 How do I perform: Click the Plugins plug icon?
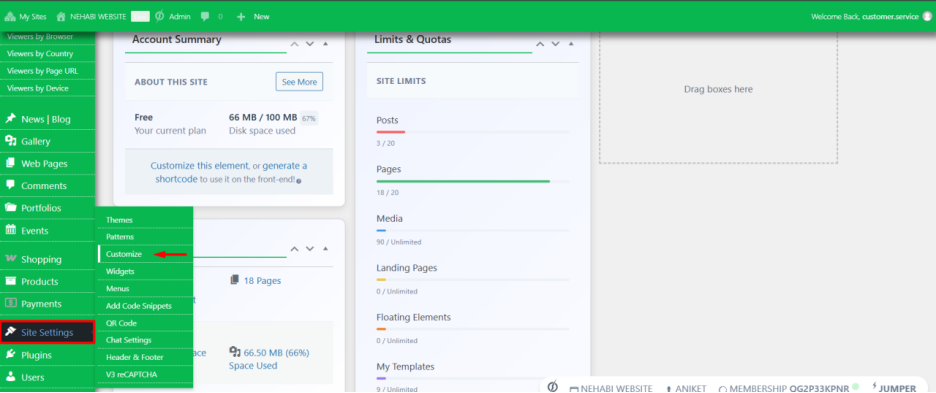click(x=10, y=355)
